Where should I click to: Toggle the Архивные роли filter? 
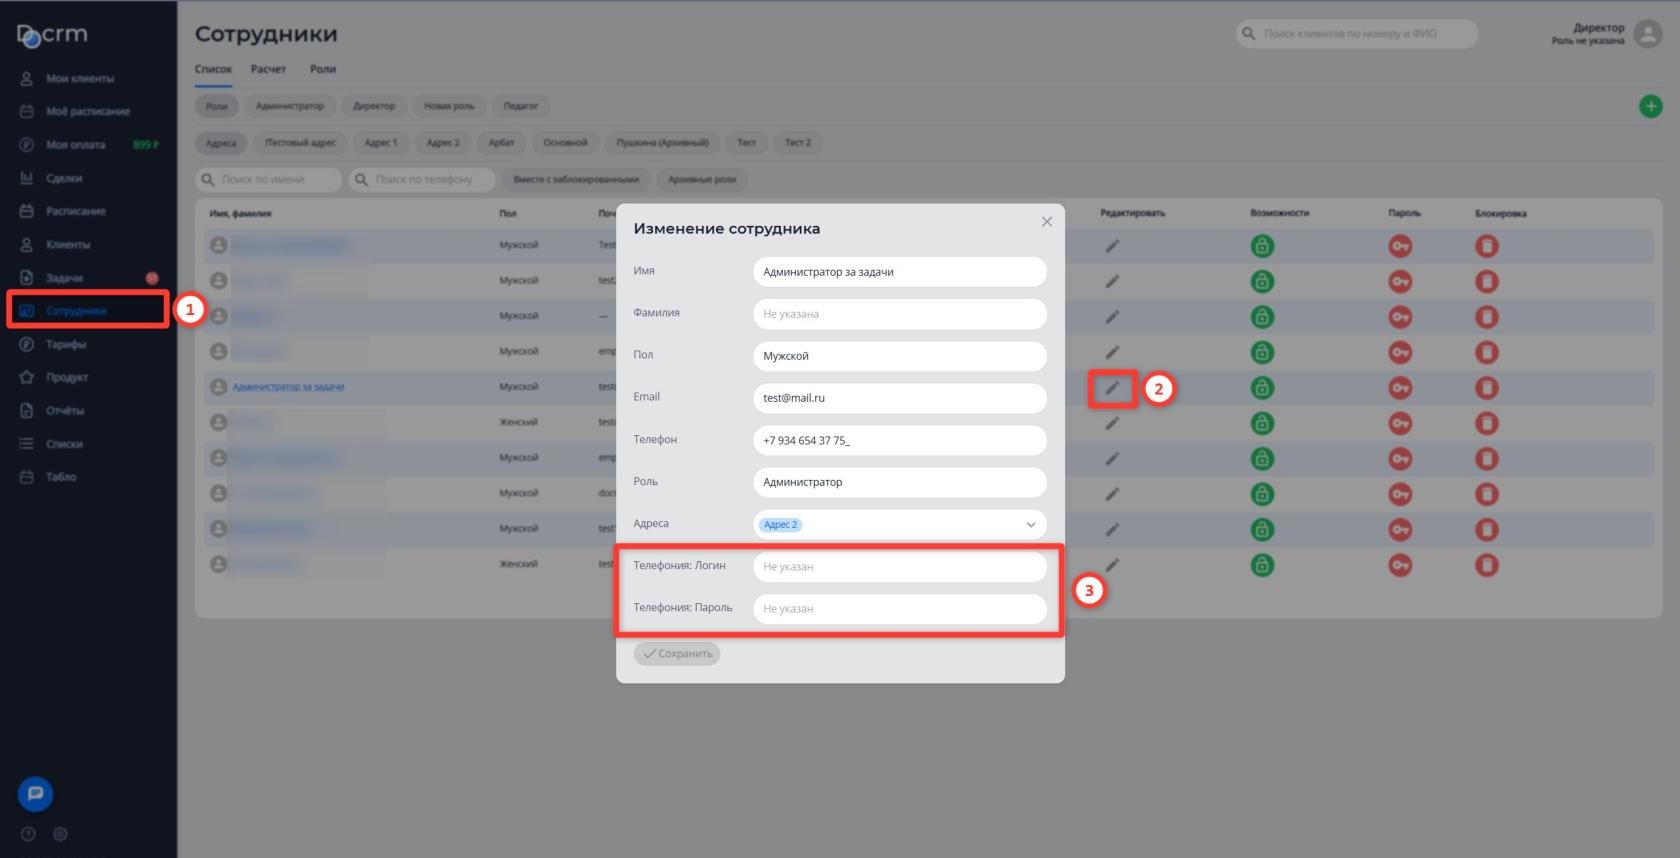point(701,180)
